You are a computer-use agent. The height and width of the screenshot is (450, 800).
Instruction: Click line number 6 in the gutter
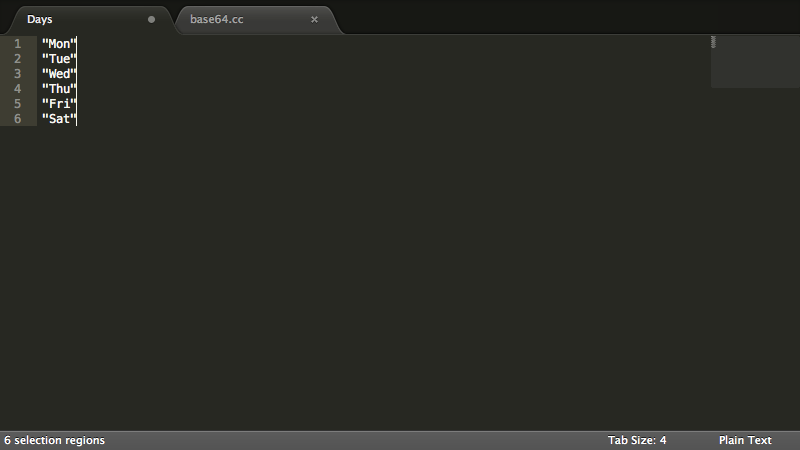(x=17, y=119)
